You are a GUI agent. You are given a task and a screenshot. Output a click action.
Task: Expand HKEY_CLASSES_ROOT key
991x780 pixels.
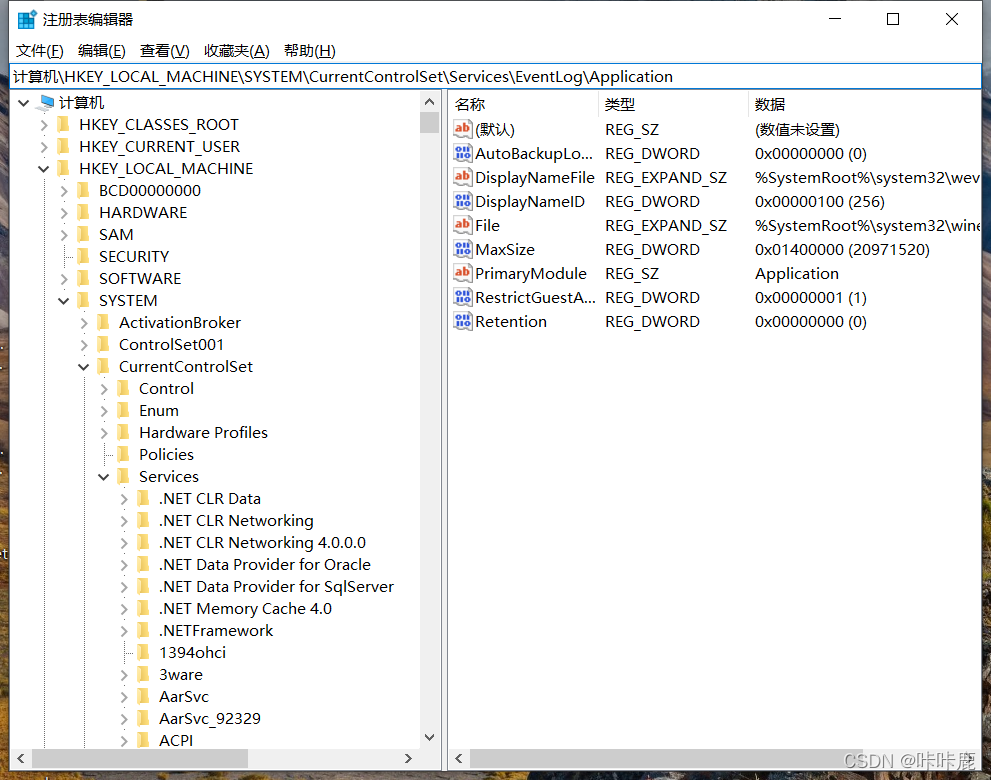[44, 125]
